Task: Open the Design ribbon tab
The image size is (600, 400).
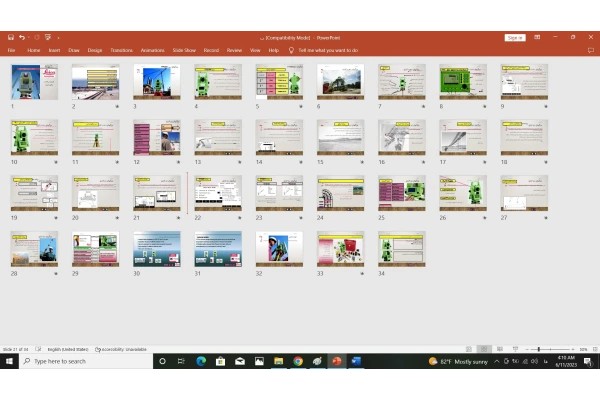Action: pos(95,50)
